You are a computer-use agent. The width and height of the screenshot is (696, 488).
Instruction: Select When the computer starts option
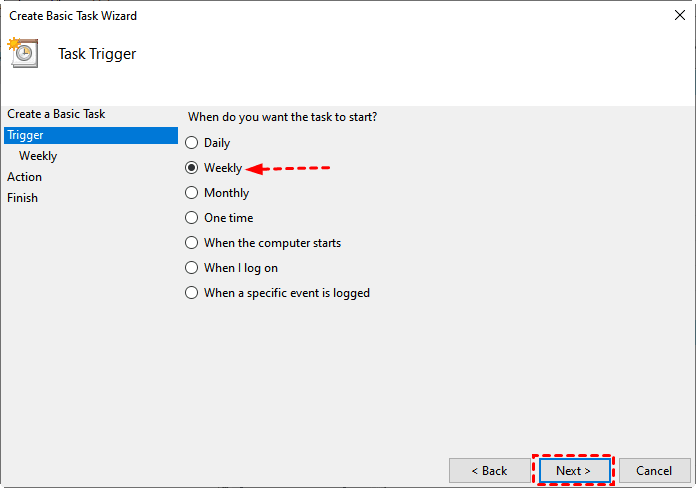pyautogui.click(x=192, y=243)
